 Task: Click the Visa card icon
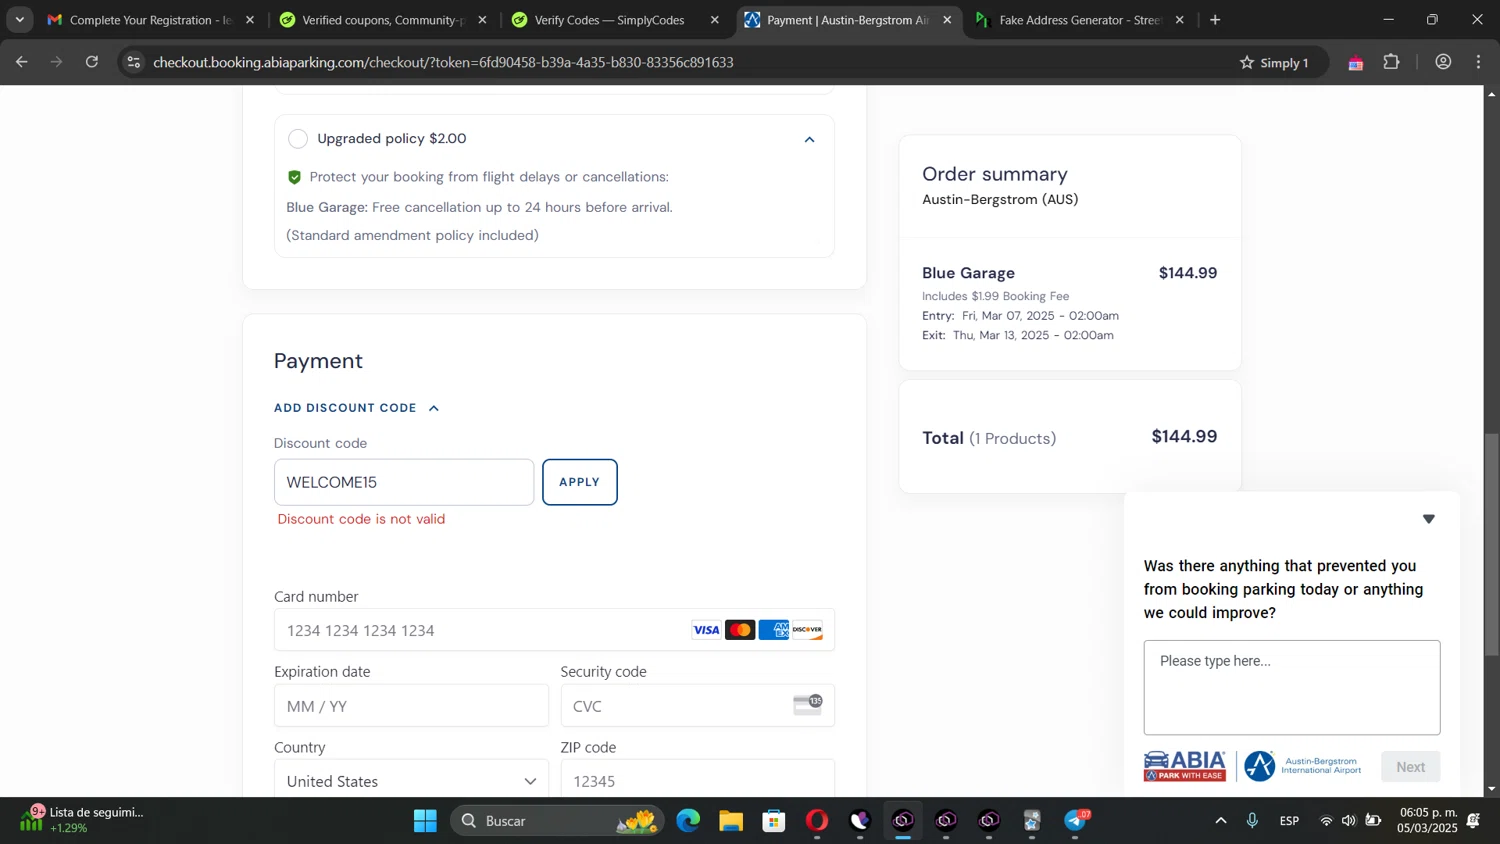pos(706,630)
